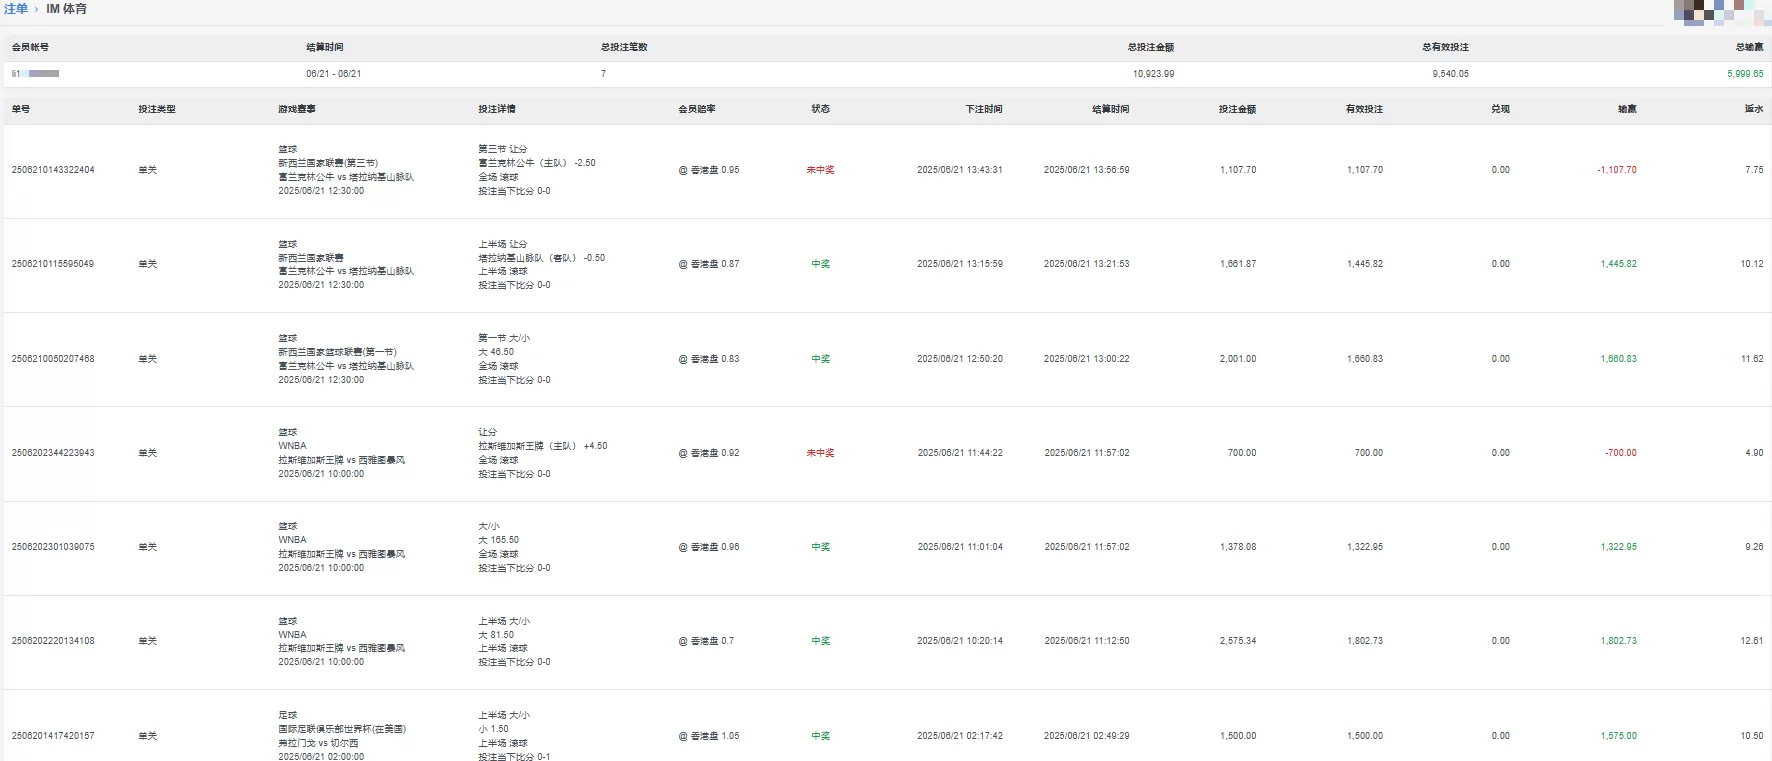The height and width of the screenshot is (761, 1772).
Task: Select order number 2506210050207468
Action: [x=53, y=359]
